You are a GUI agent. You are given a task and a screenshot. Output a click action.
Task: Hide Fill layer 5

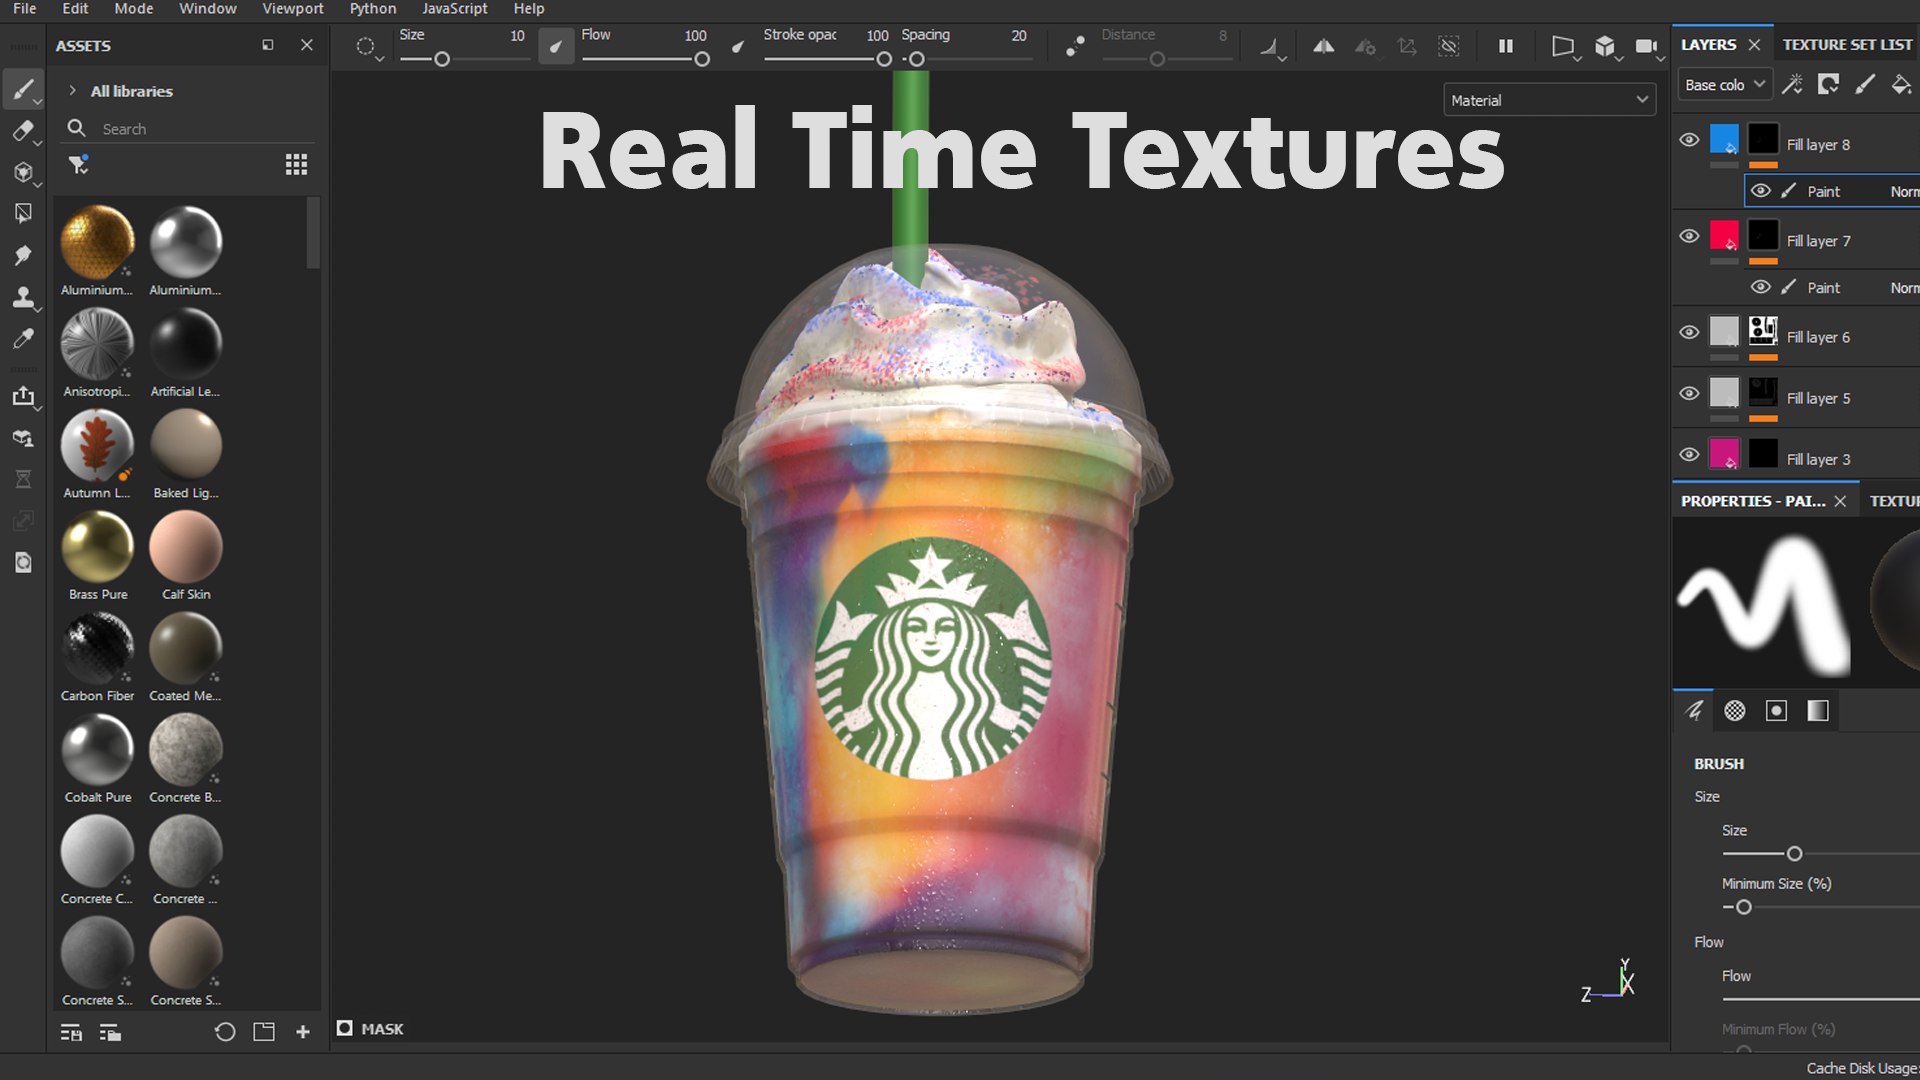(1689, 393)
